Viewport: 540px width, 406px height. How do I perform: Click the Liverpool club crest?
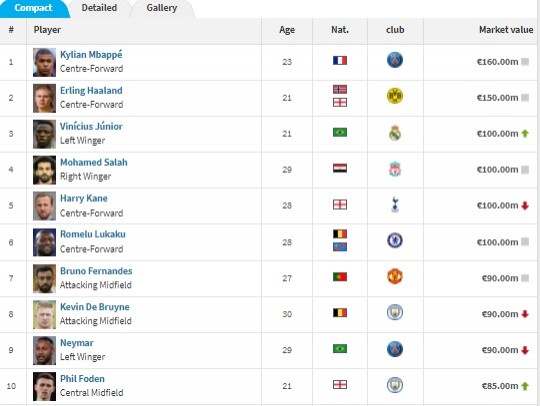point(395,169)
